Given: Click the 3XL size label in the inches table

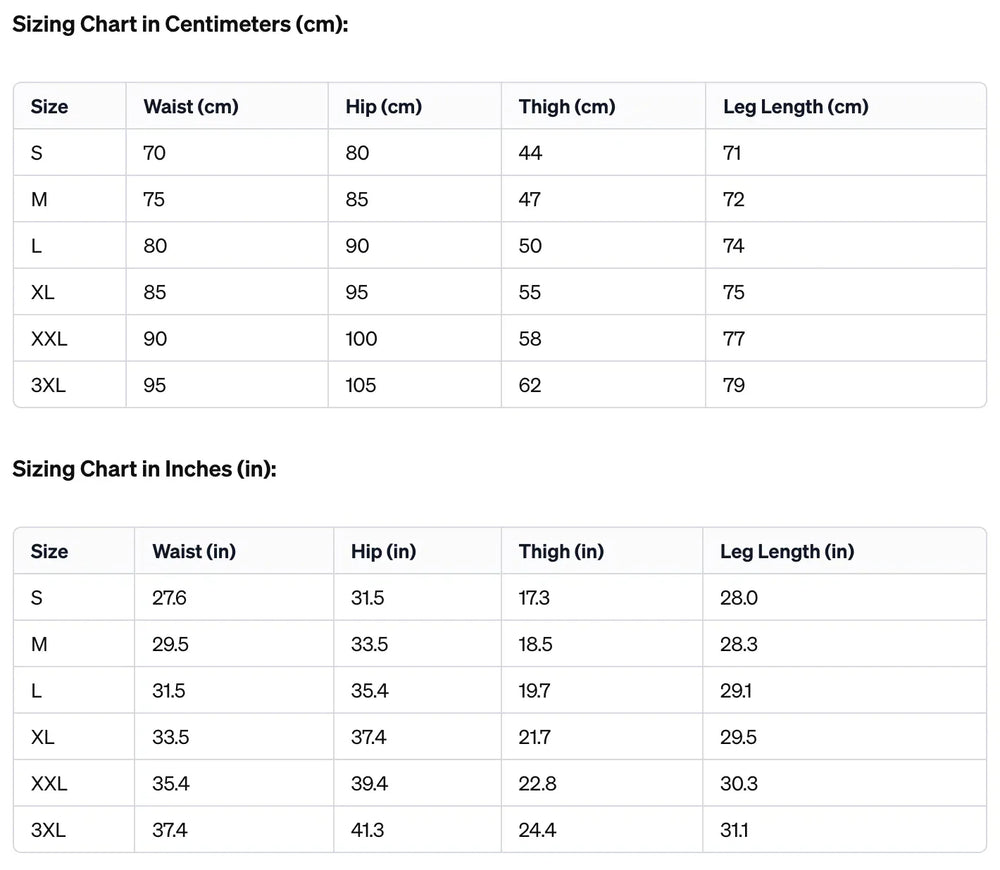Looking at the screenshot, I should coord(48,830).
